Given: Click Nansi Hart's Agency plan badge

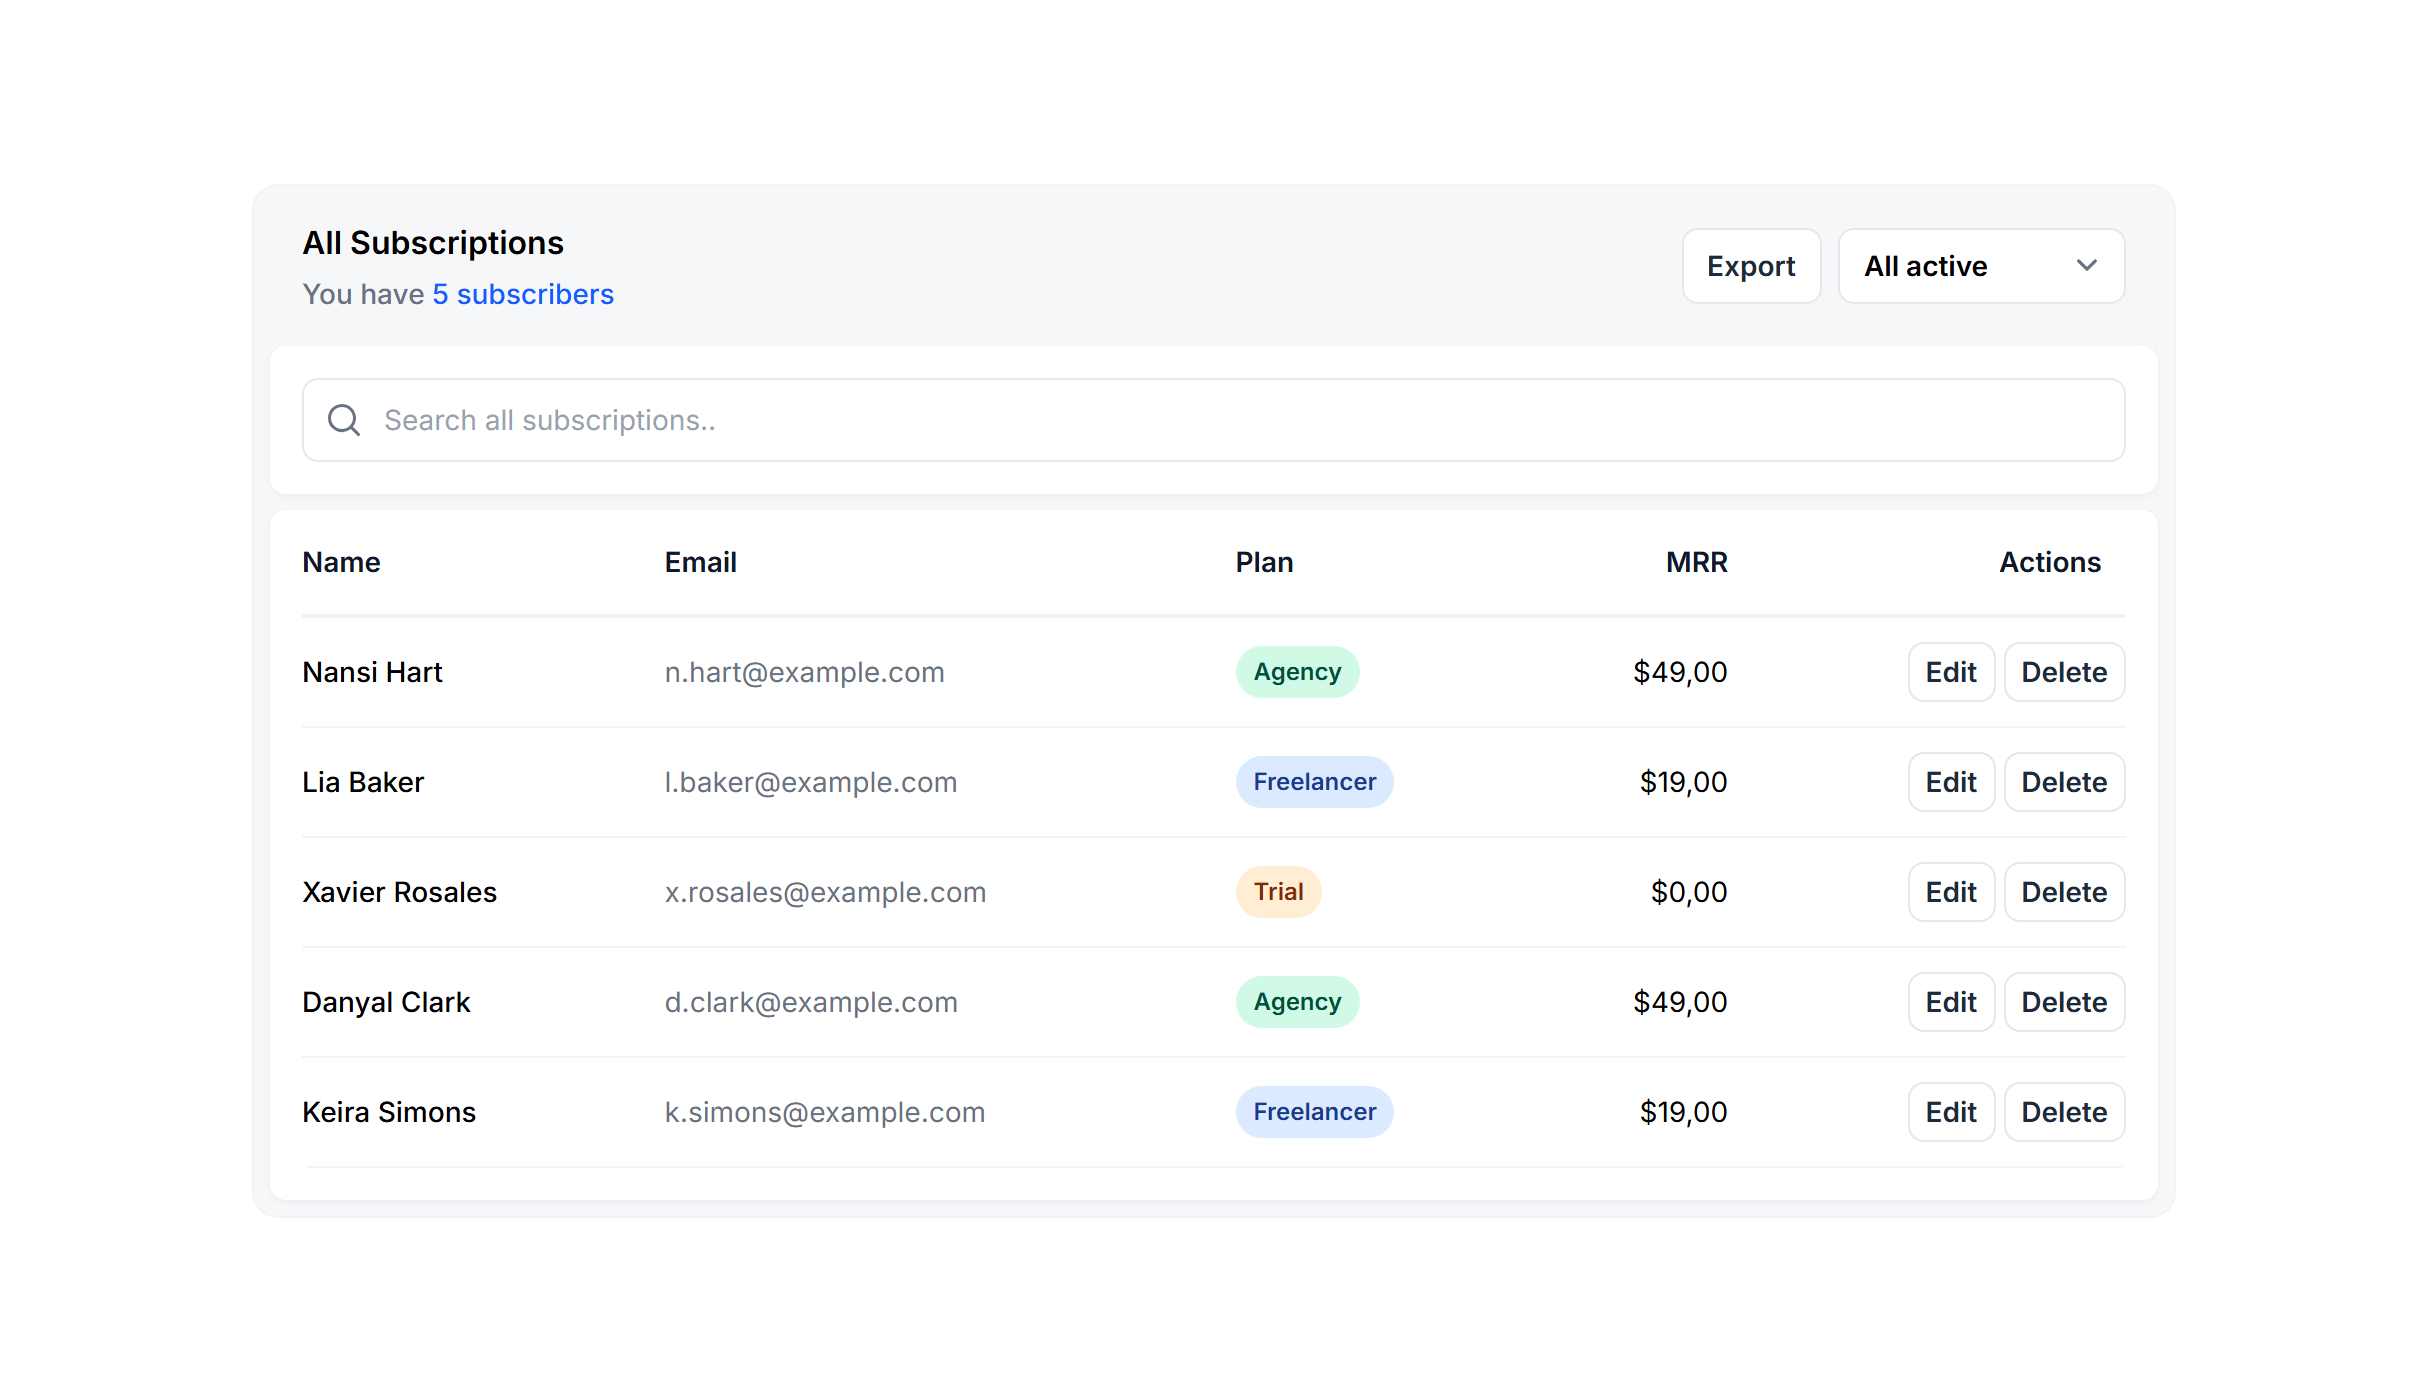Looking at the screenshot, I should (1297, 672).
